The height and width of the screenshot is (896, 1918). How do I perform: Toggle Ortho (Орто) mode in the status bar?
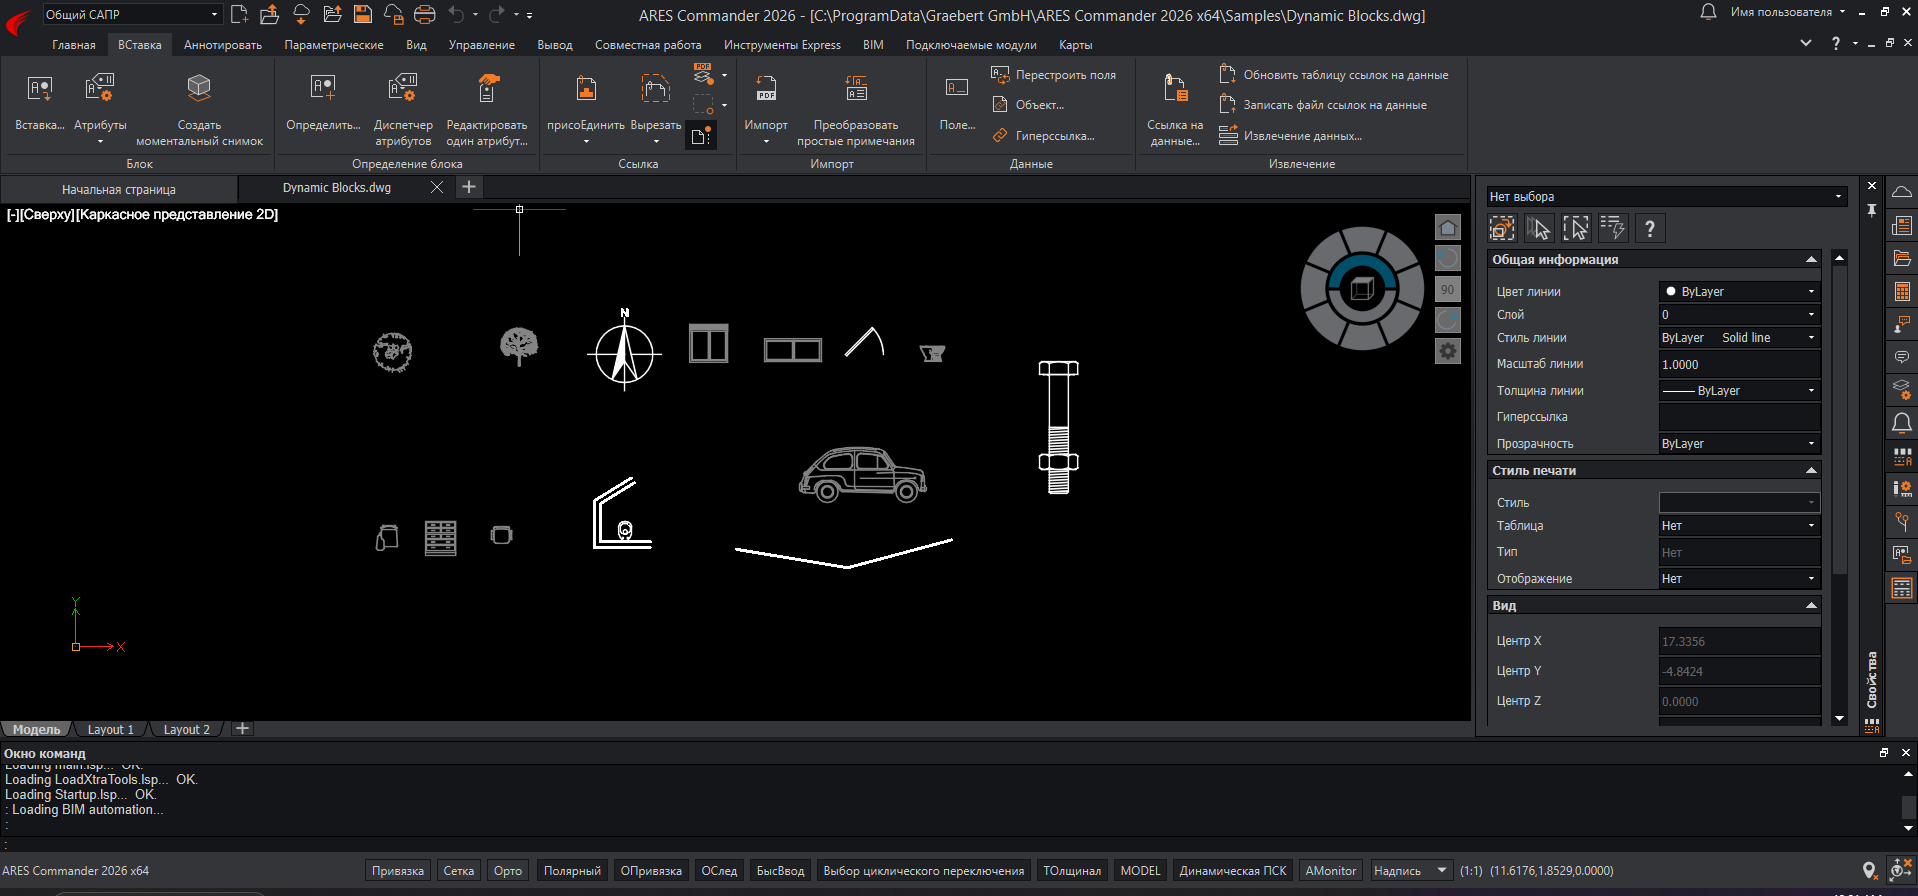[507, 871]
